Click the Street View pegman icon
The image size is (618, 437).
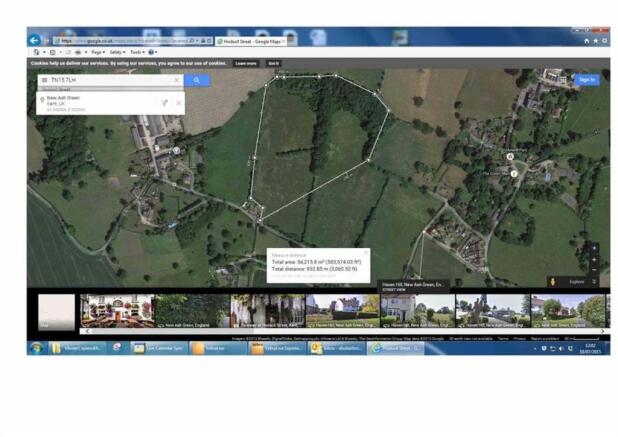pyautogui.click(x=553, y=282)
